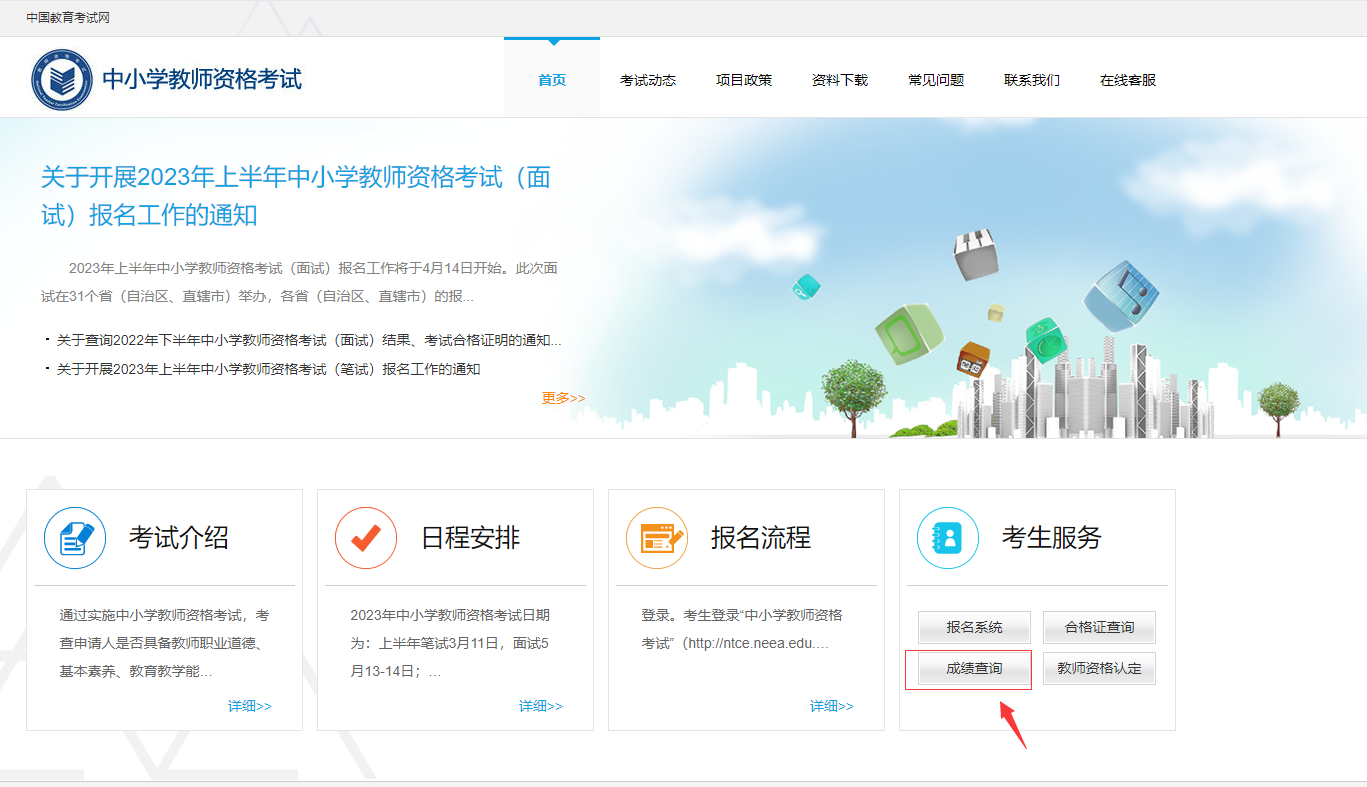
Task: Click 详细>> under 报名流程
Action: (x=832, y=706)
